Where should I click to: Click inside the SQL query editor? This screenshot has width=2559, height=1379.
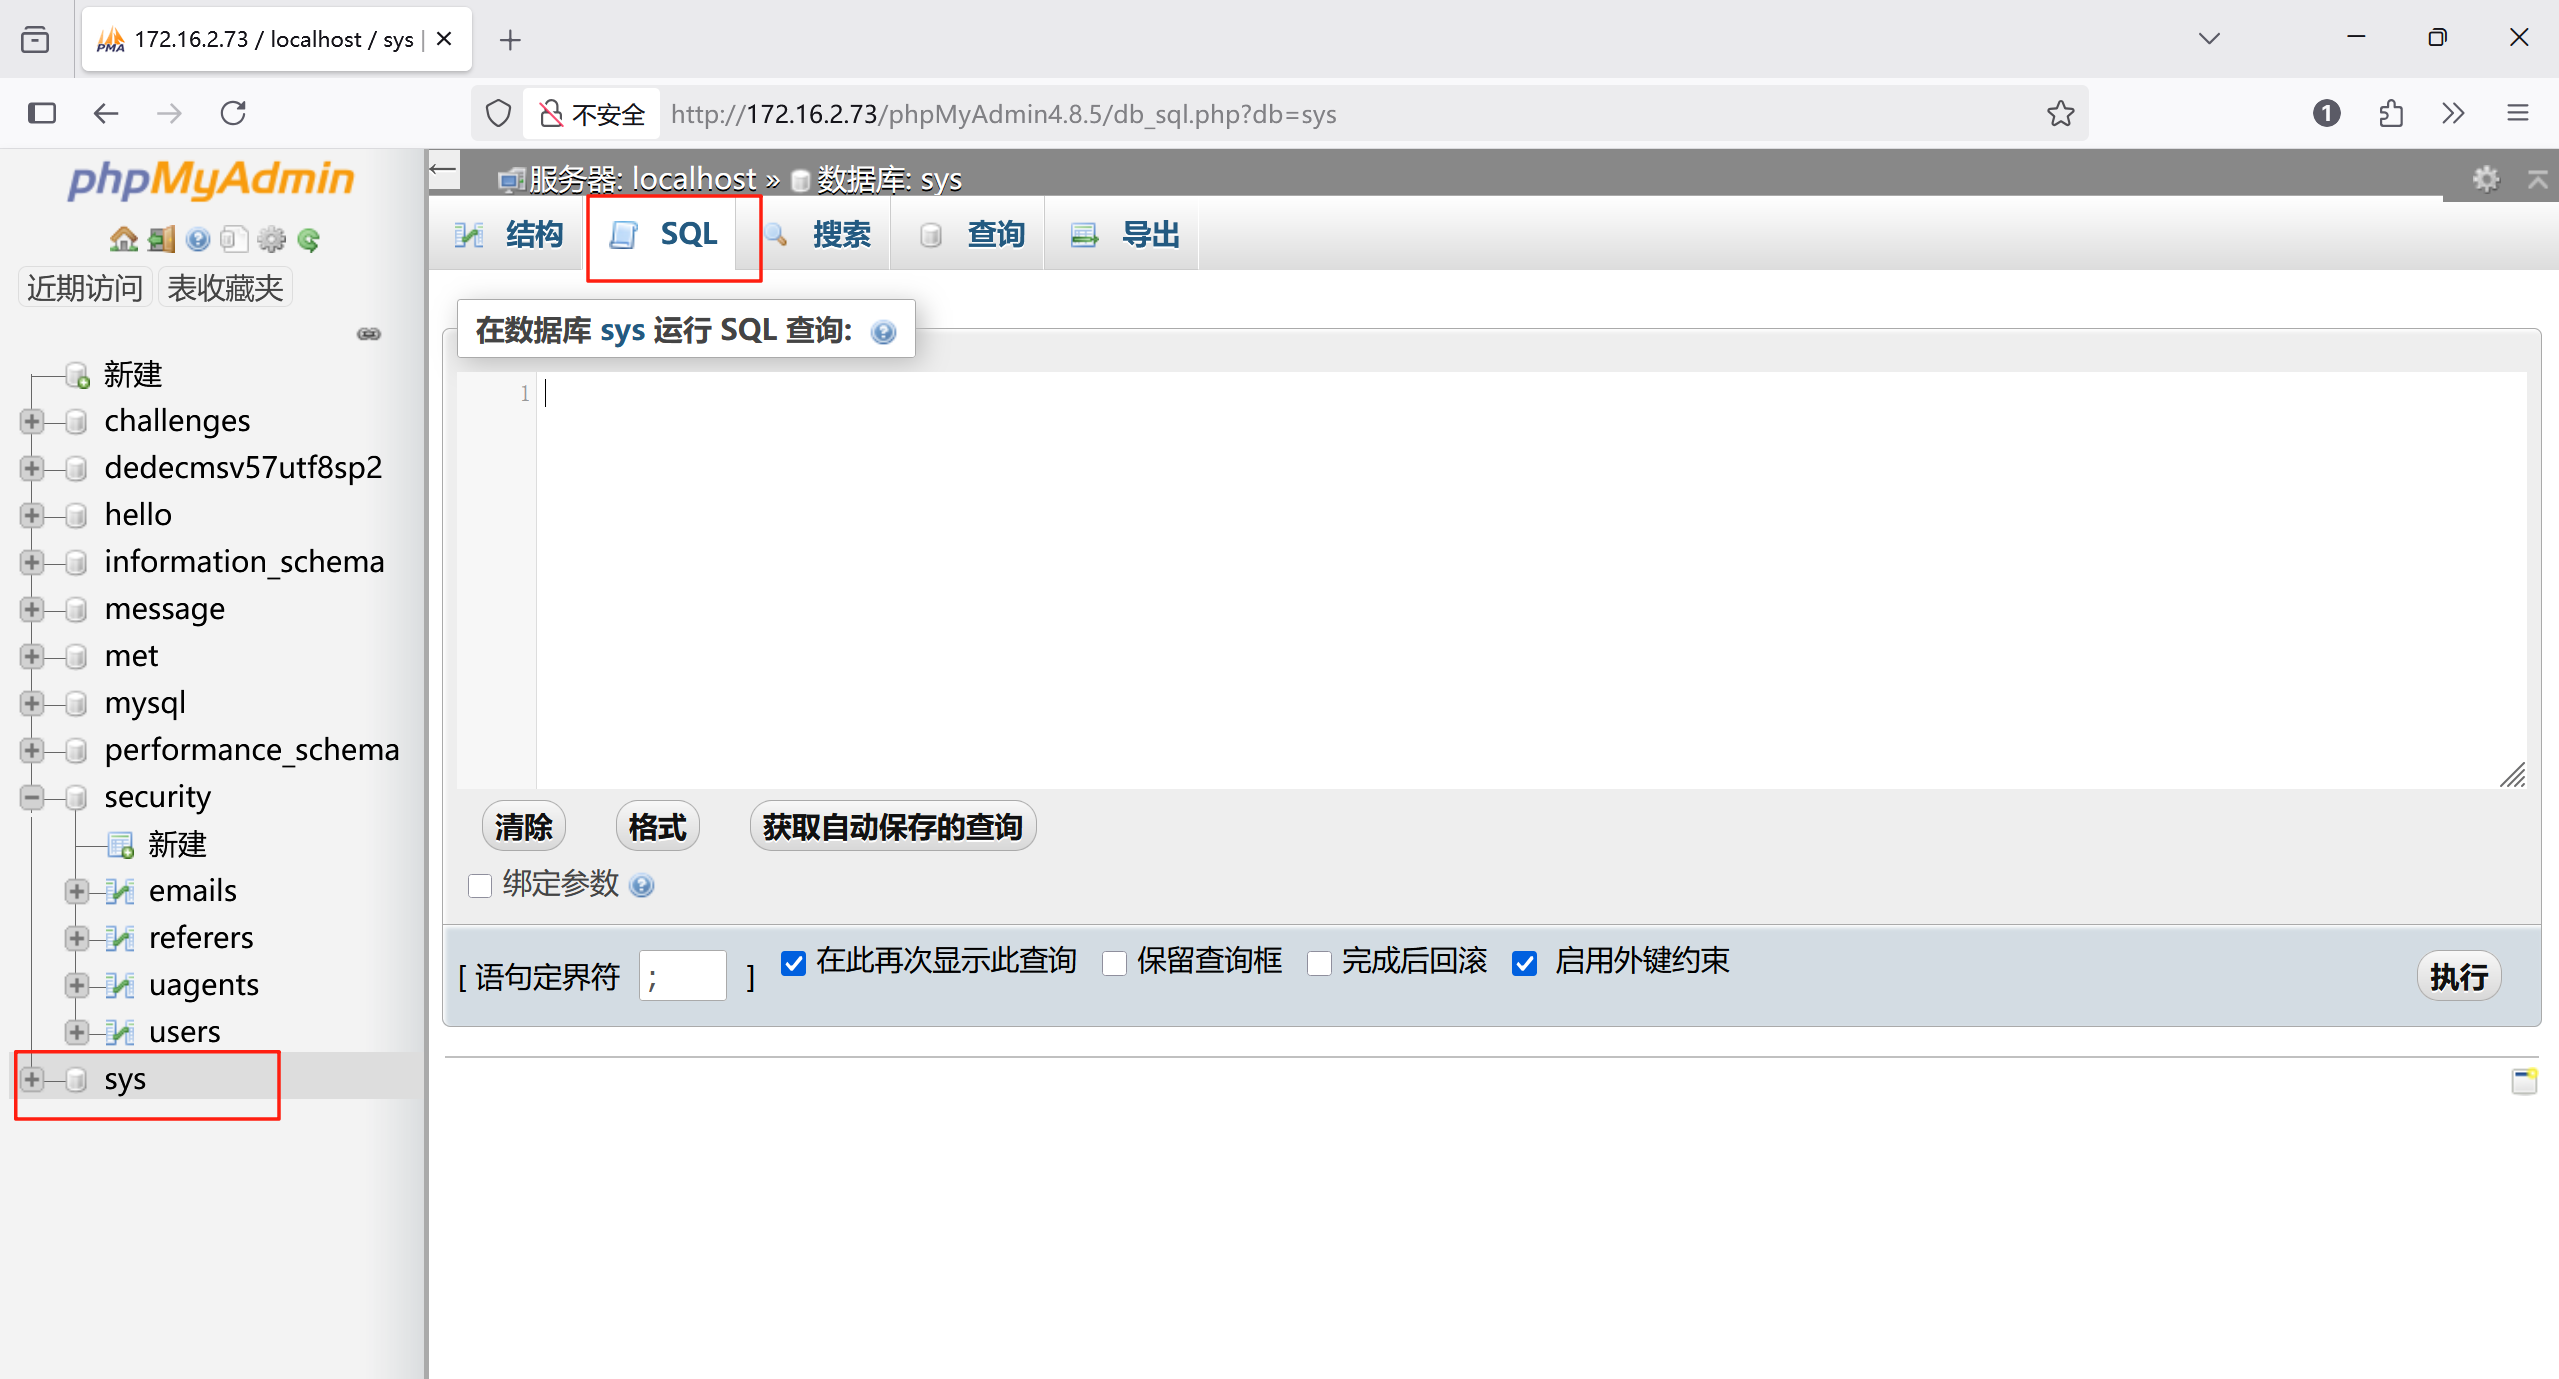(1530, 580)
